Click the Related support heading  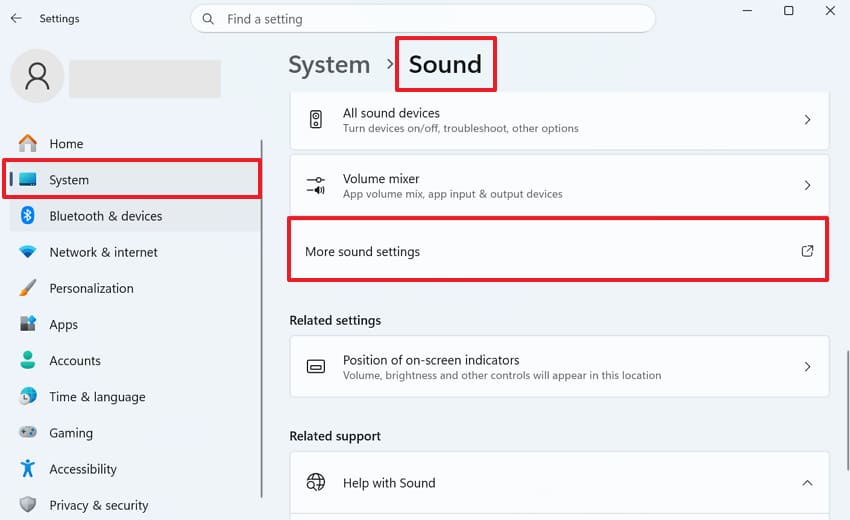335,436
